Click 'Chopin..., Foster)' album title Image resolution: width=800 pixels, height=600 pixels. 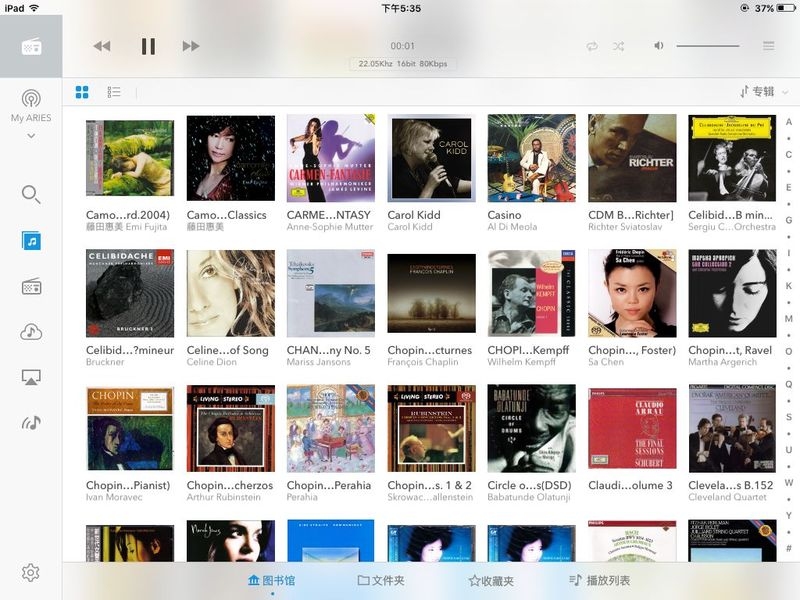[x=632, y=350]
